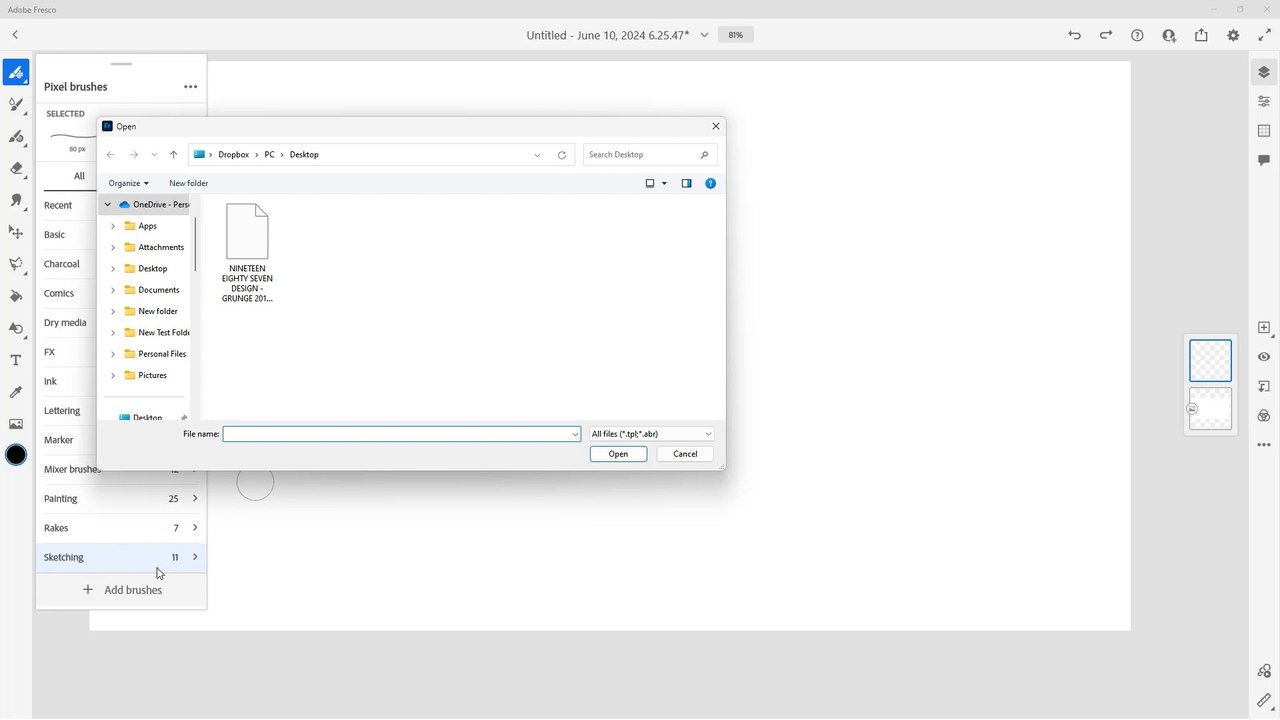The height and width of the screenshot is (720, 1280).
Task: Open the share and export icon
Action: coord(1201,35)
